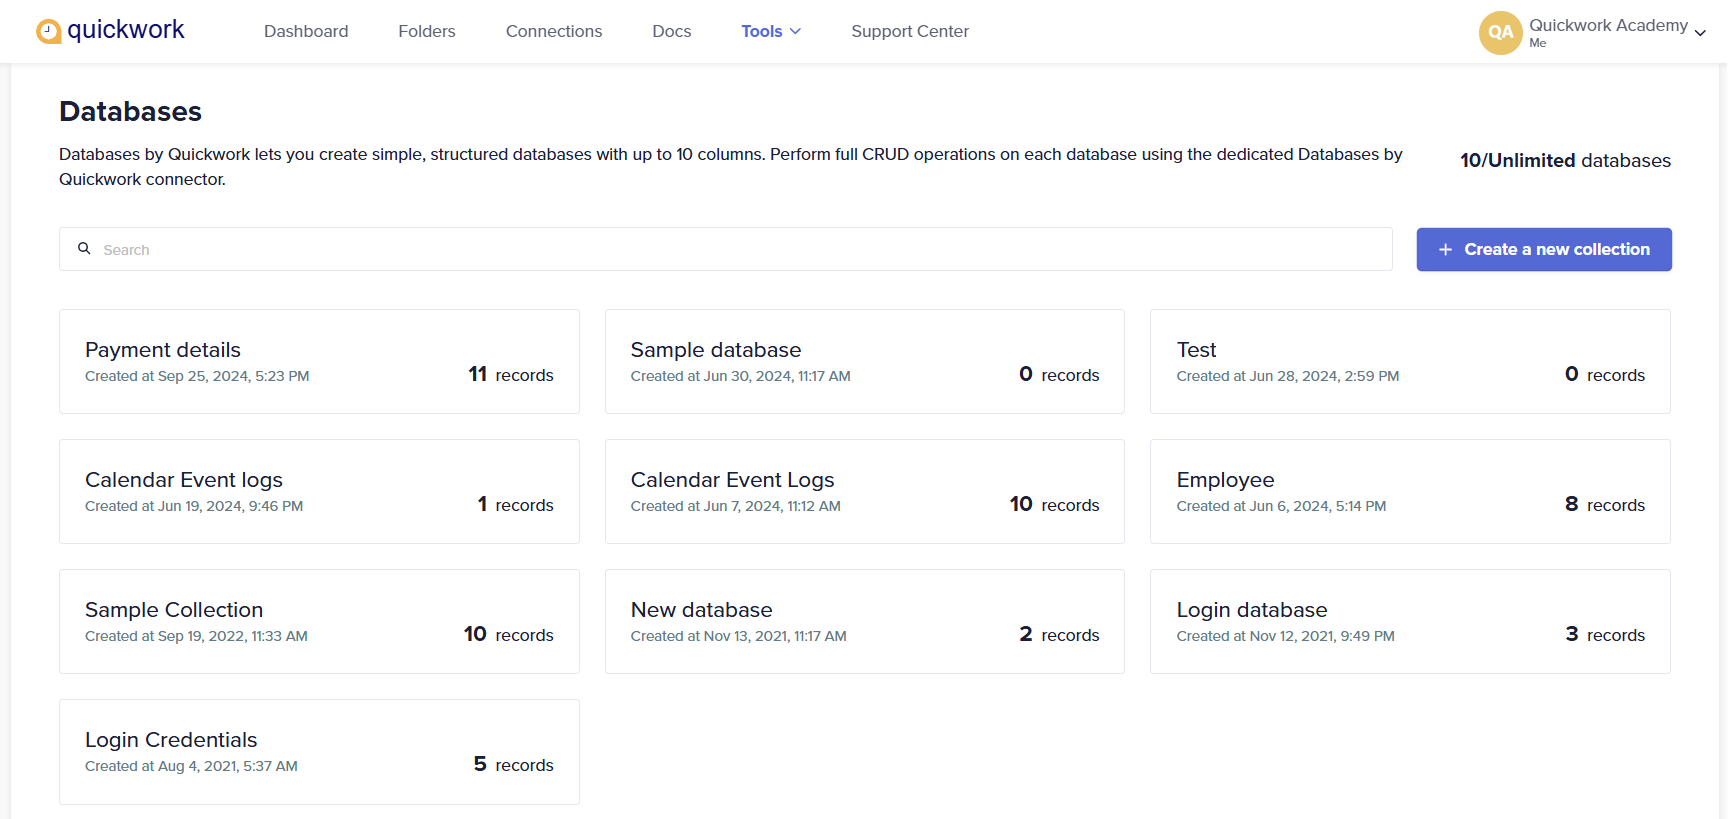This screenshot has width=1728, height=819.
Task: Click 'Created at Sep 25, 2024, 5:23 PM' text
Action: pyautogui.click(x=197, y=376)
